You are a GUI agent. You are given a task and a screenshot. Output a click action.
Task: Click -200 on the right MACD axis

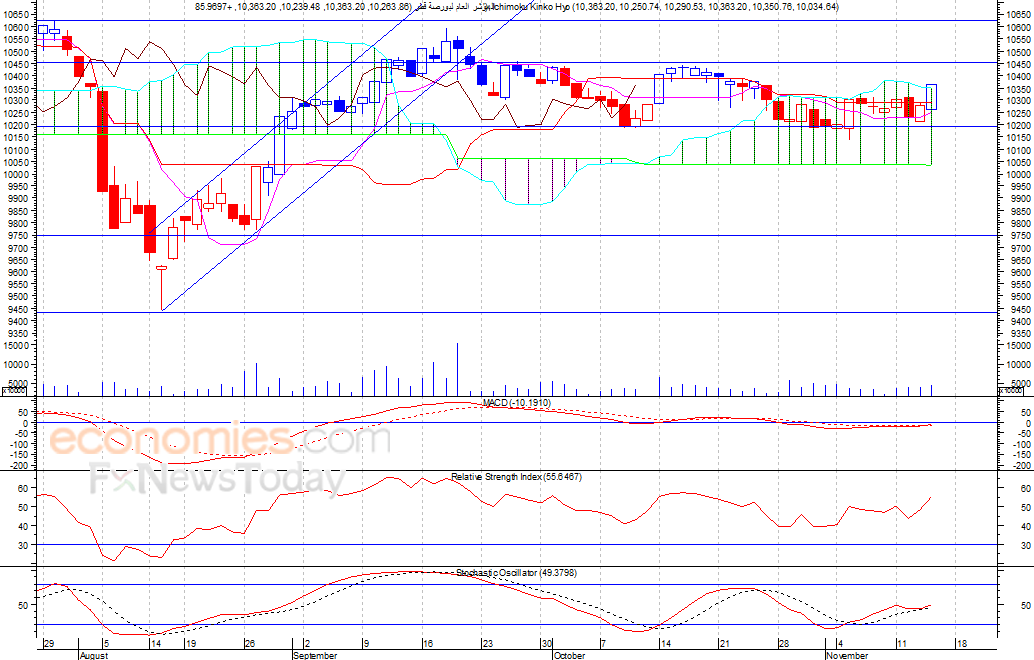point(1021,465)
